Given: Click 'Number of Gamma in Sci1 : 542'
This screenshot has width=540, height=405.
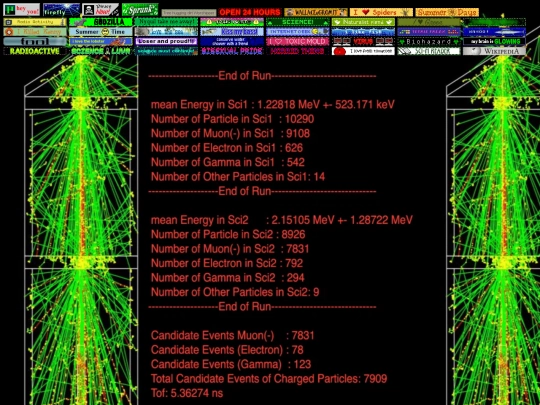Looking at the screenshot, I should [228, 163].
